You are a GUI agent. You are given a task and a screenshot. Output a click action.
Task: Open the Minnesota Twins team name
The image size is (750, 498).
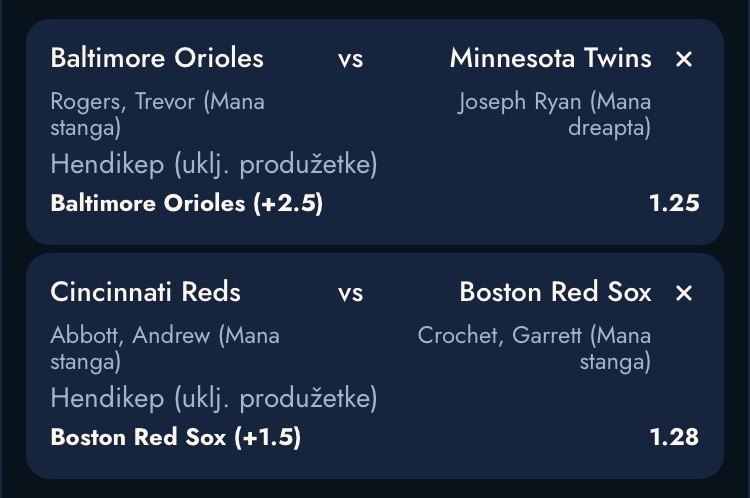tap(550, 58)
